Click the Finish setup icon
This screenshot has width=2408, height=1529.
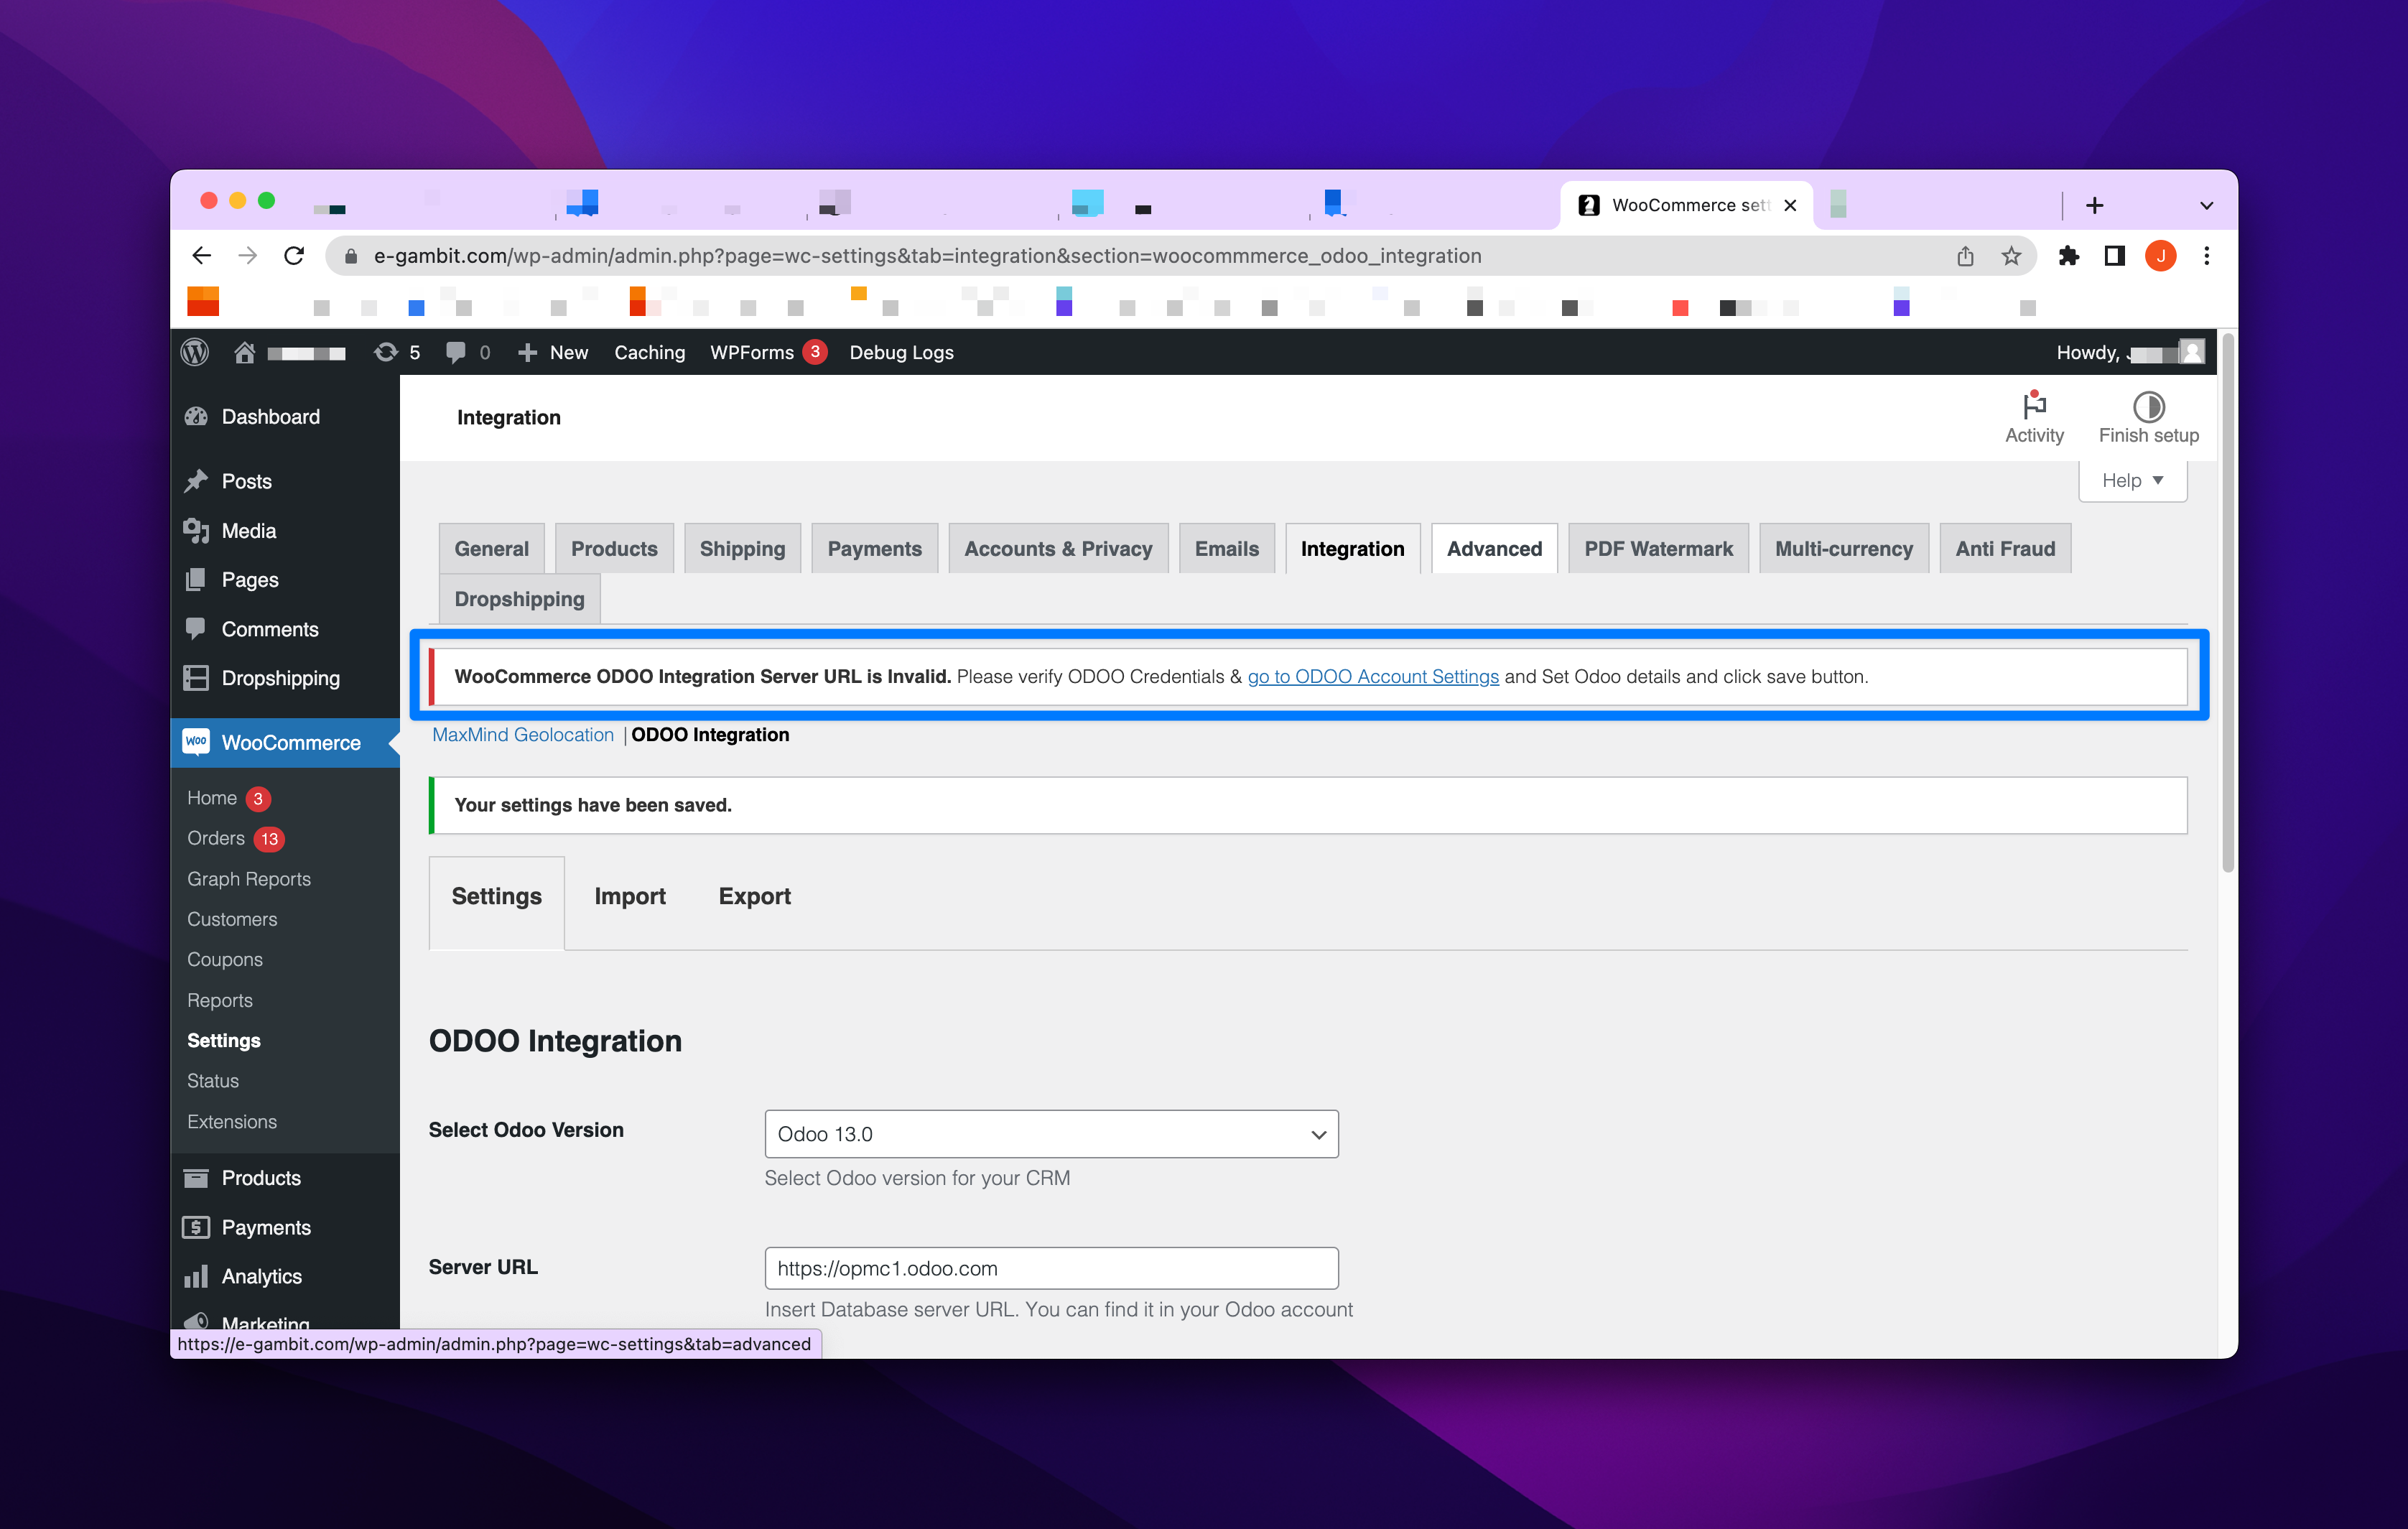tap(2148, 418)
